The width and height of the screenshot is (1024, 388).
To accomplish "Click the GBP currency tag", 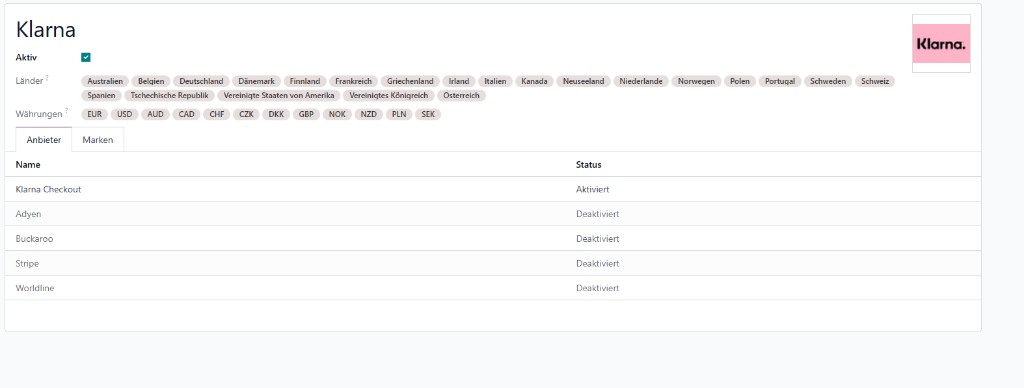I will click(306, 114).
